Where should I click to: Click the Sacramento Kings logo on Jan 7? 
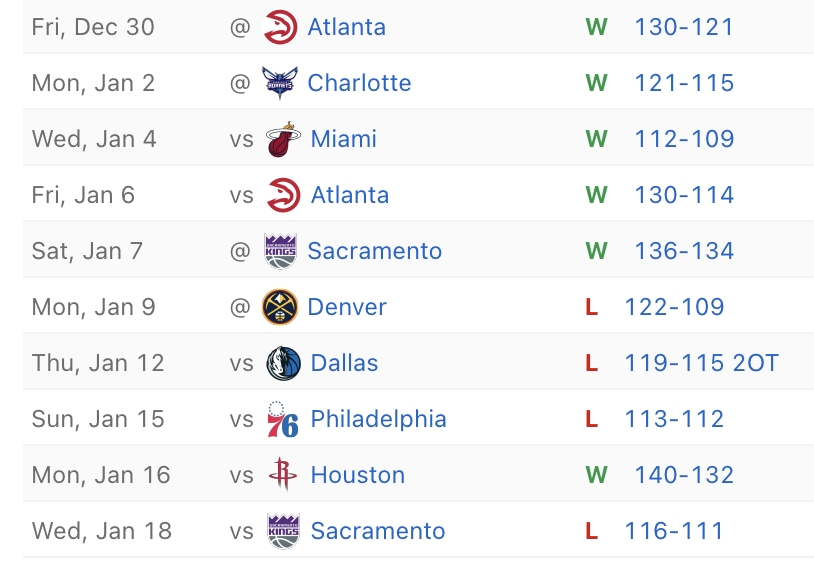click(x=280, y=251)
